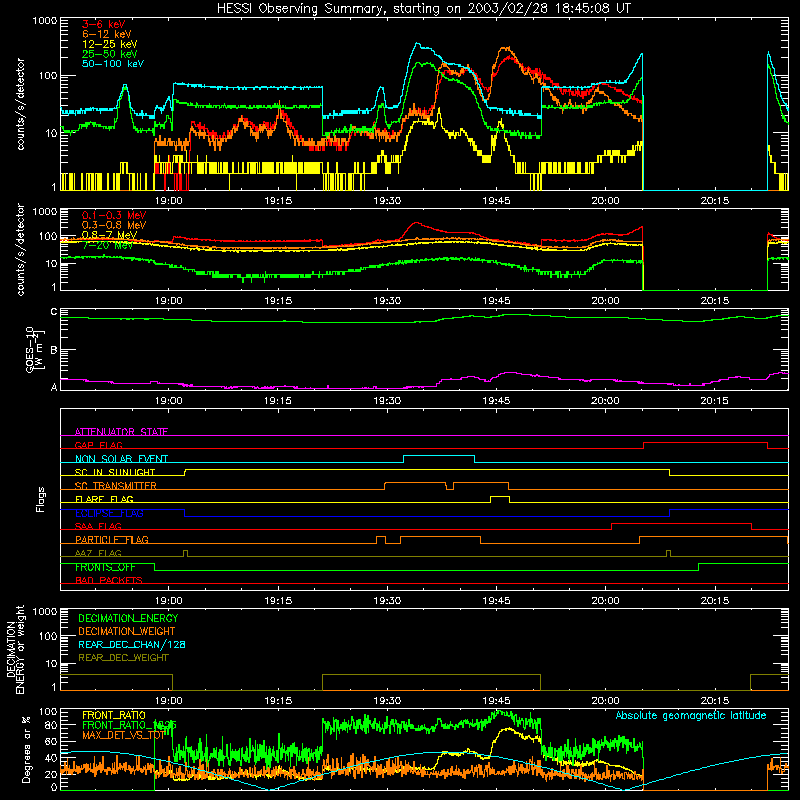The image size is (800, 800).
Task: Click the 7-20 MeV legend label
Action: coord(107,245)
